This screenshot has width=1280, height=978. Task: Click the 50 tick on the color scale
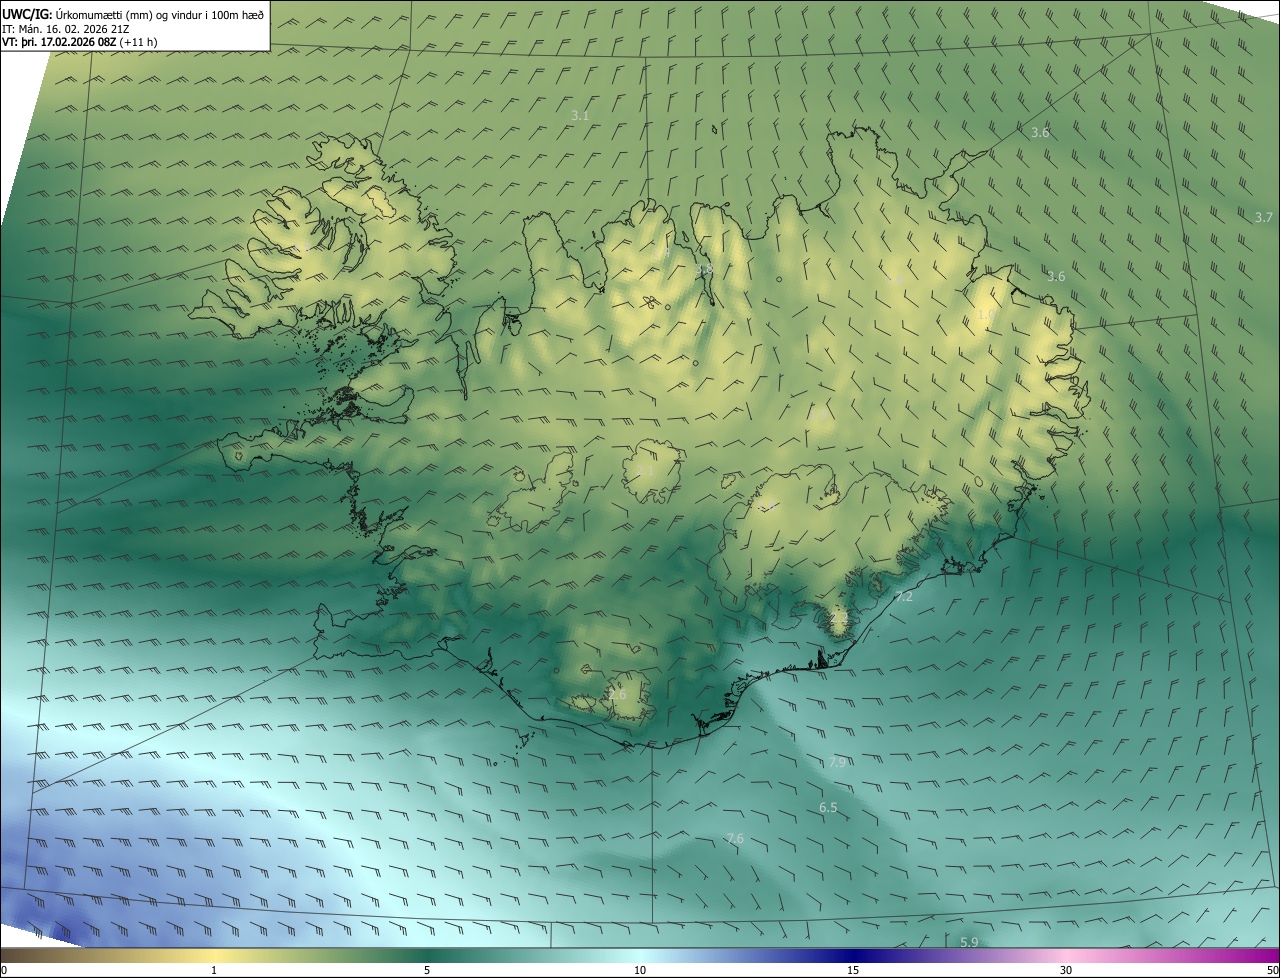[1272, 970]
